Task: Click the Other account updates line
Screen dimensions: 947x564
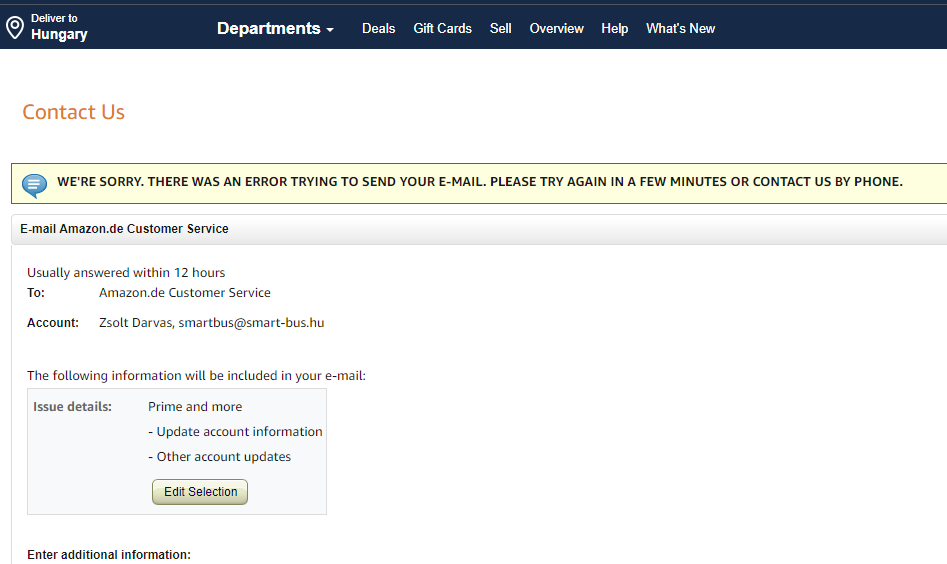Action: [219, 457]
